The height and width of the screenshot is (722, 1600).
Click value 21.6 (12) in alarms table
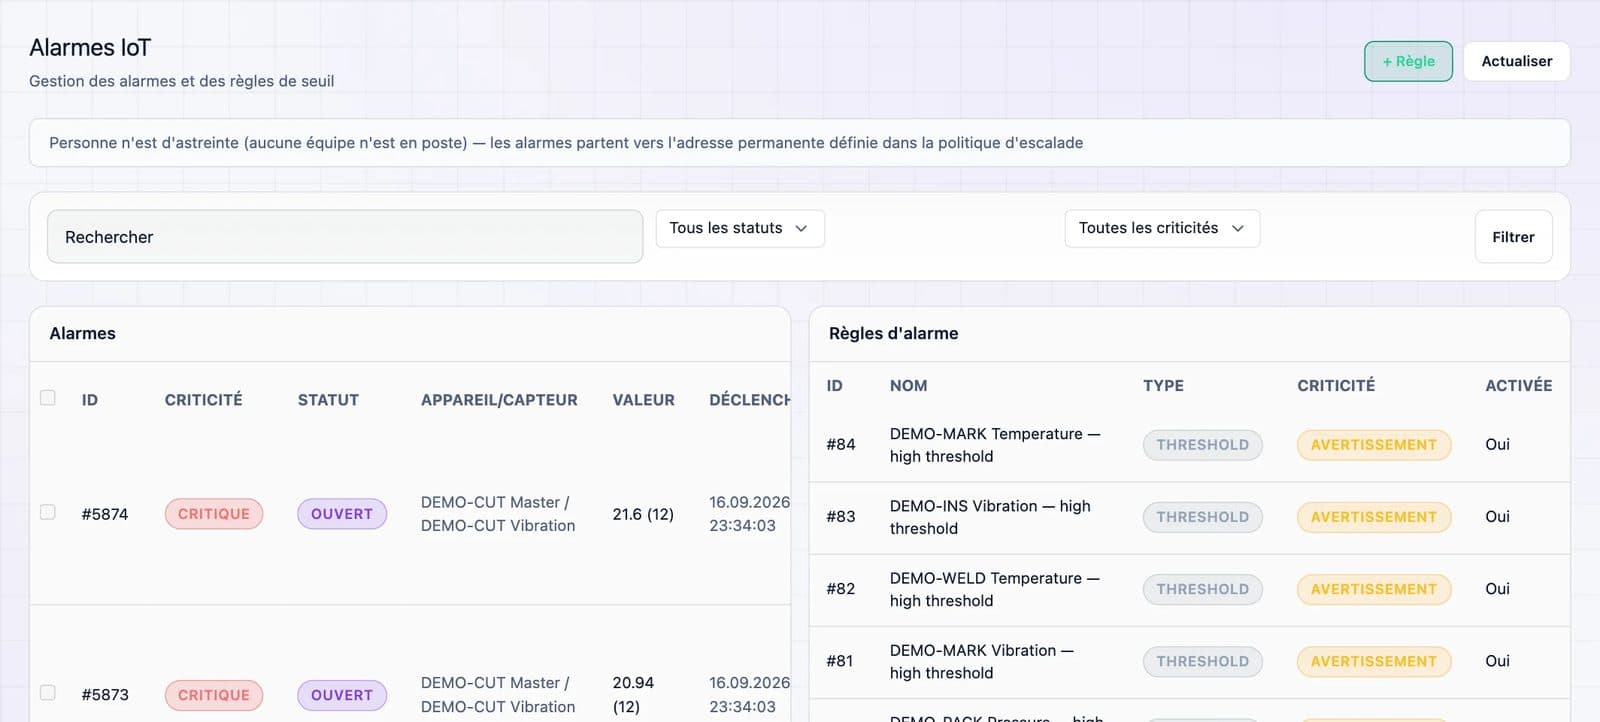[x=643, y=514]
